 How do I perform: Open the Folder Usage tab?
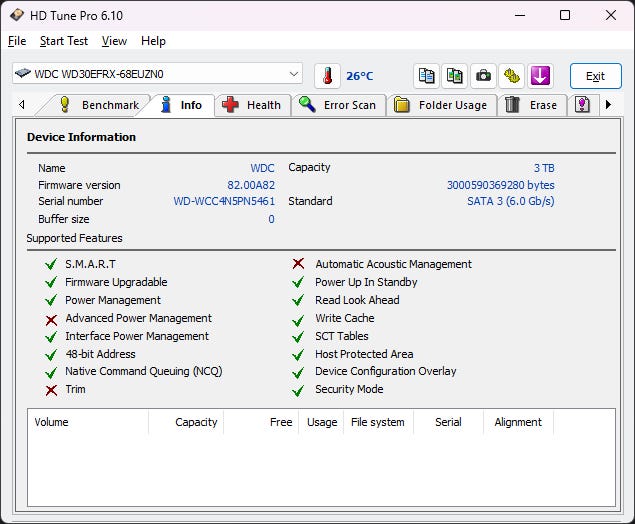(441, 105)
